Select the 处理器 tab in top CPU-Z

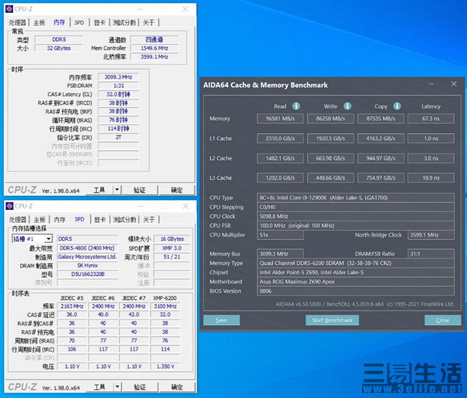[18, 22]
